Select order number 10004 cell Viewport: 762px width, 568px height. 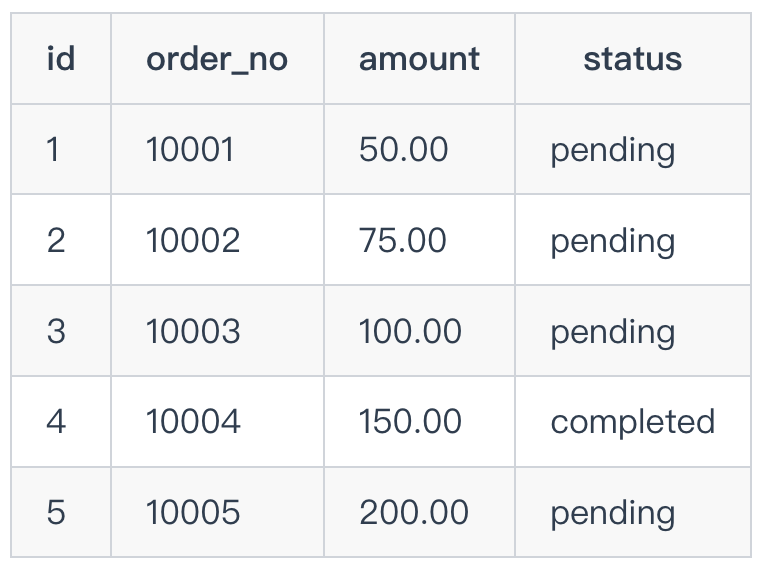point(217,421)
